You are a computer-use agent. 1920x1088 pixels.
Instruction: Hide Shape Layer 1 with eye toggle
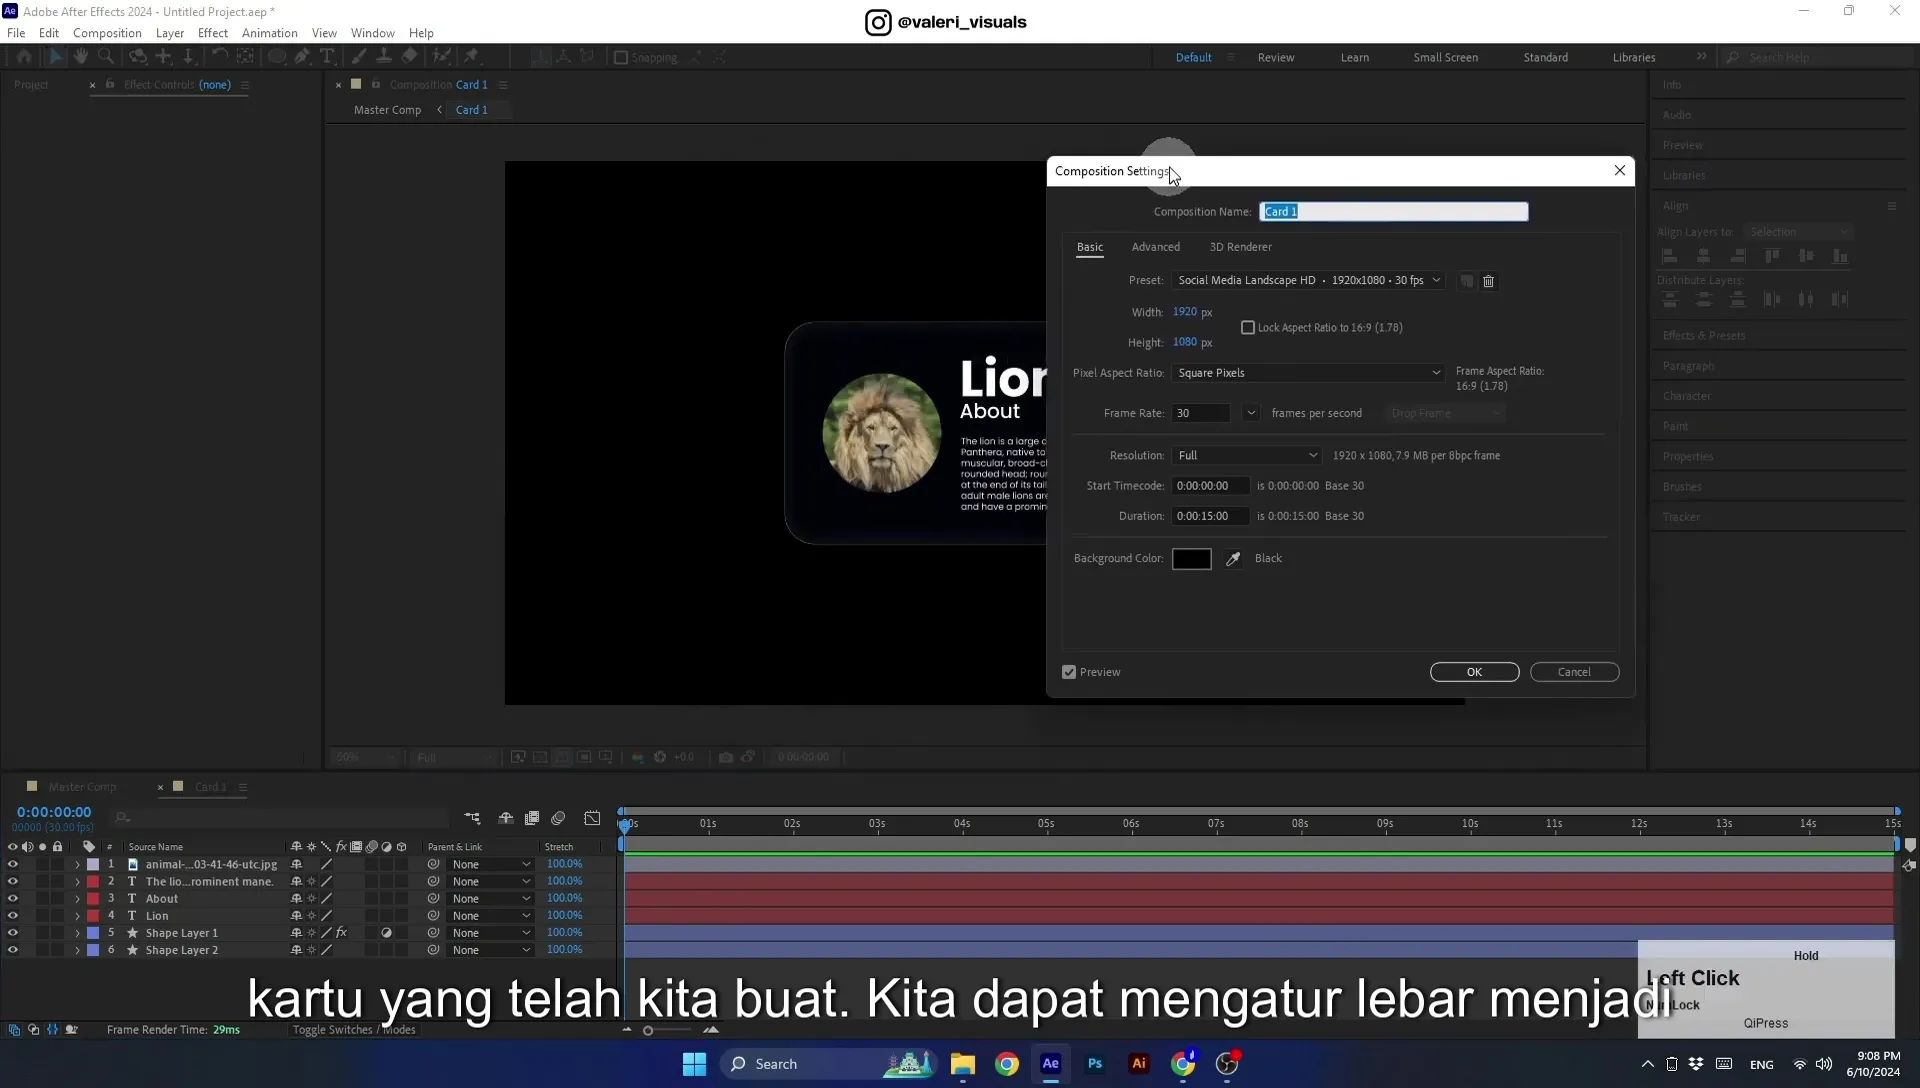(x=13, y=933)
